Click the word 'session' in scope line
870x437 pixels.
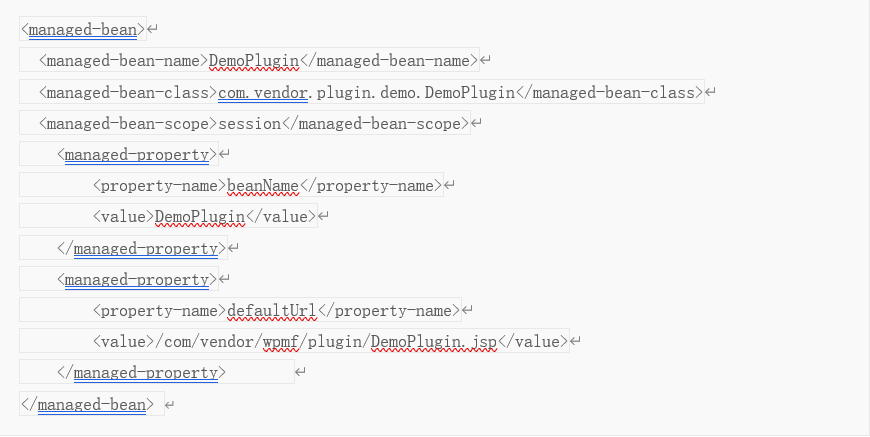250,123
